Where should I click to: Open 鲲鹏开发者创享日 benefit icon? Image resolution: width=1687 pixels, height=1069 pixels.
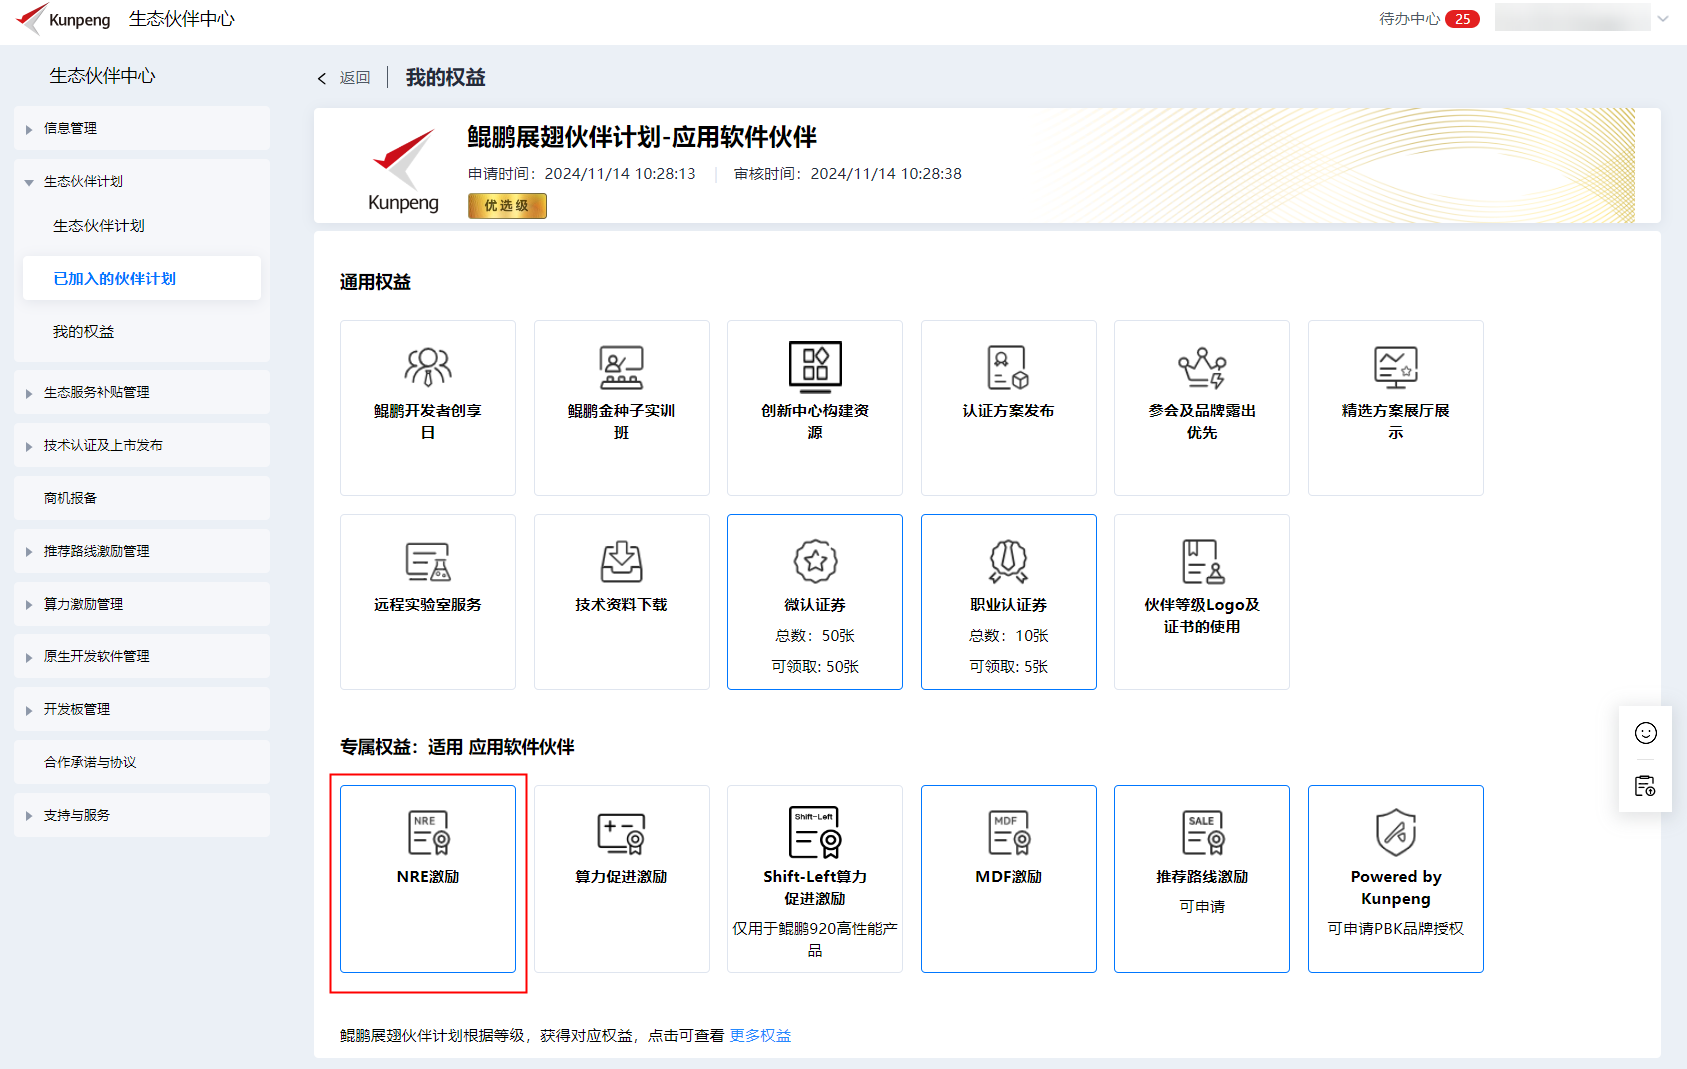(x=428, y=367)
